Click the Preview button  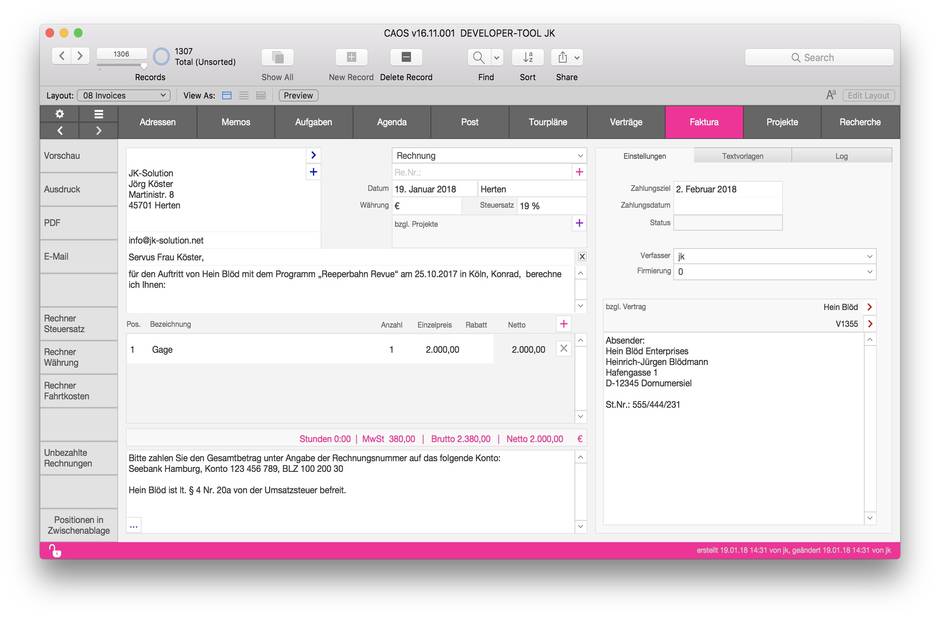pos(298,95)
